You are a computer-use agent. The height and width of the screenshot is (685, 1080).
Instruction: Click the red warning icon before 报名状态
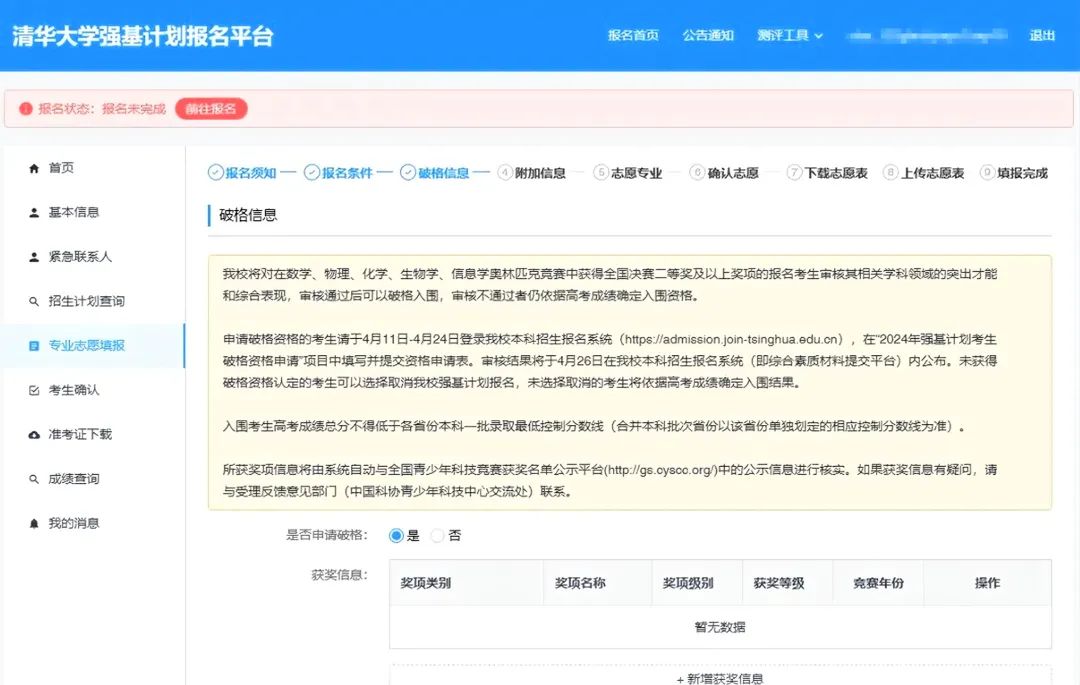click(x=25, y=109)
